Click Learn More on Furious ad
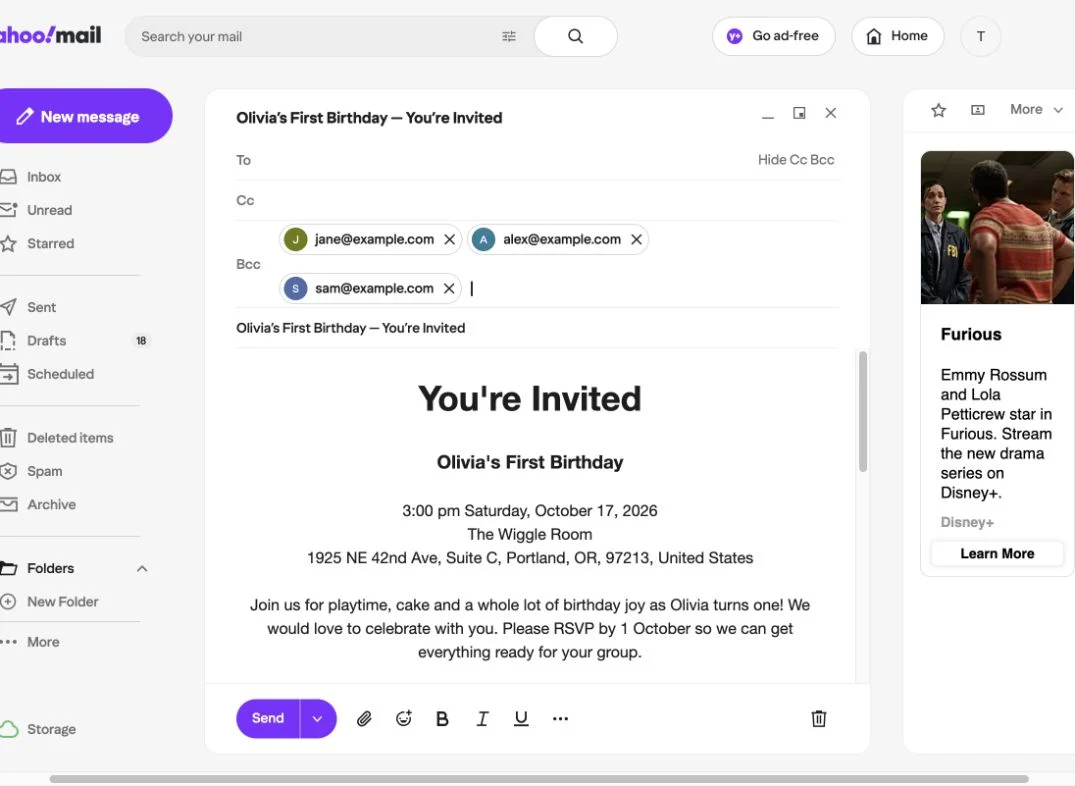Image resolution: width=1075 pixels, height=786 pixels. pyautogui.click(x=997, y=553)
